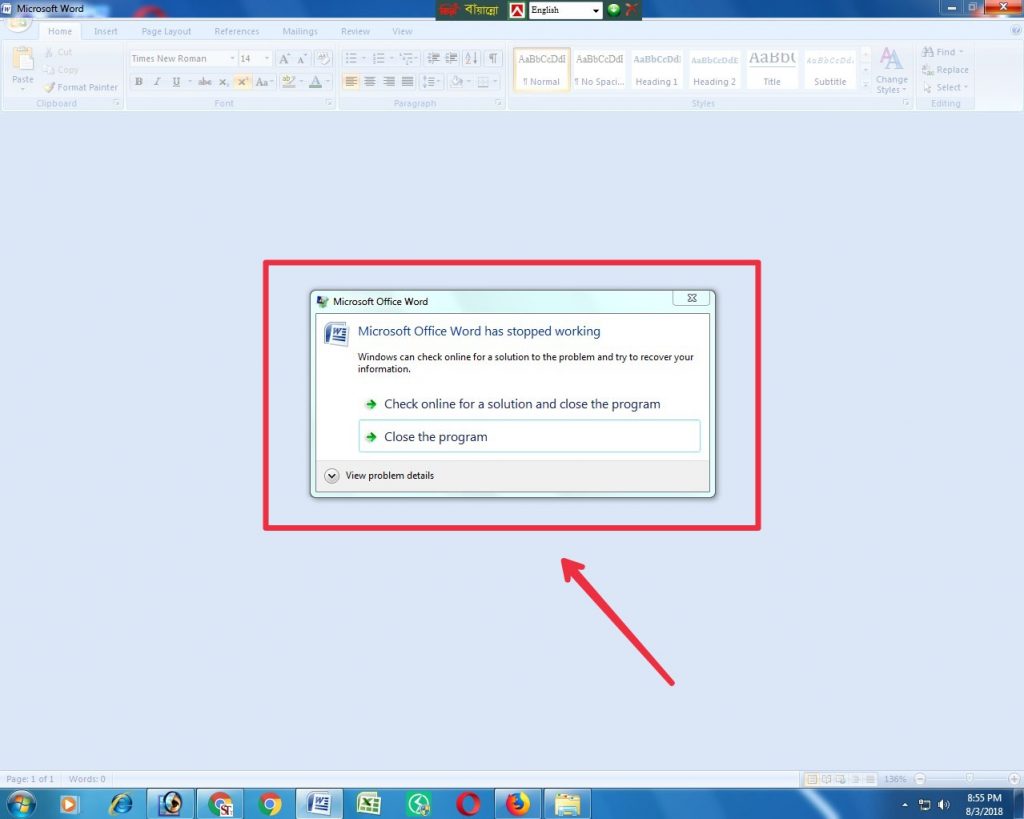This screenshot has width=1024, height=819.
Task: Click the Multilevel List icon
Action: pos(406,59)
